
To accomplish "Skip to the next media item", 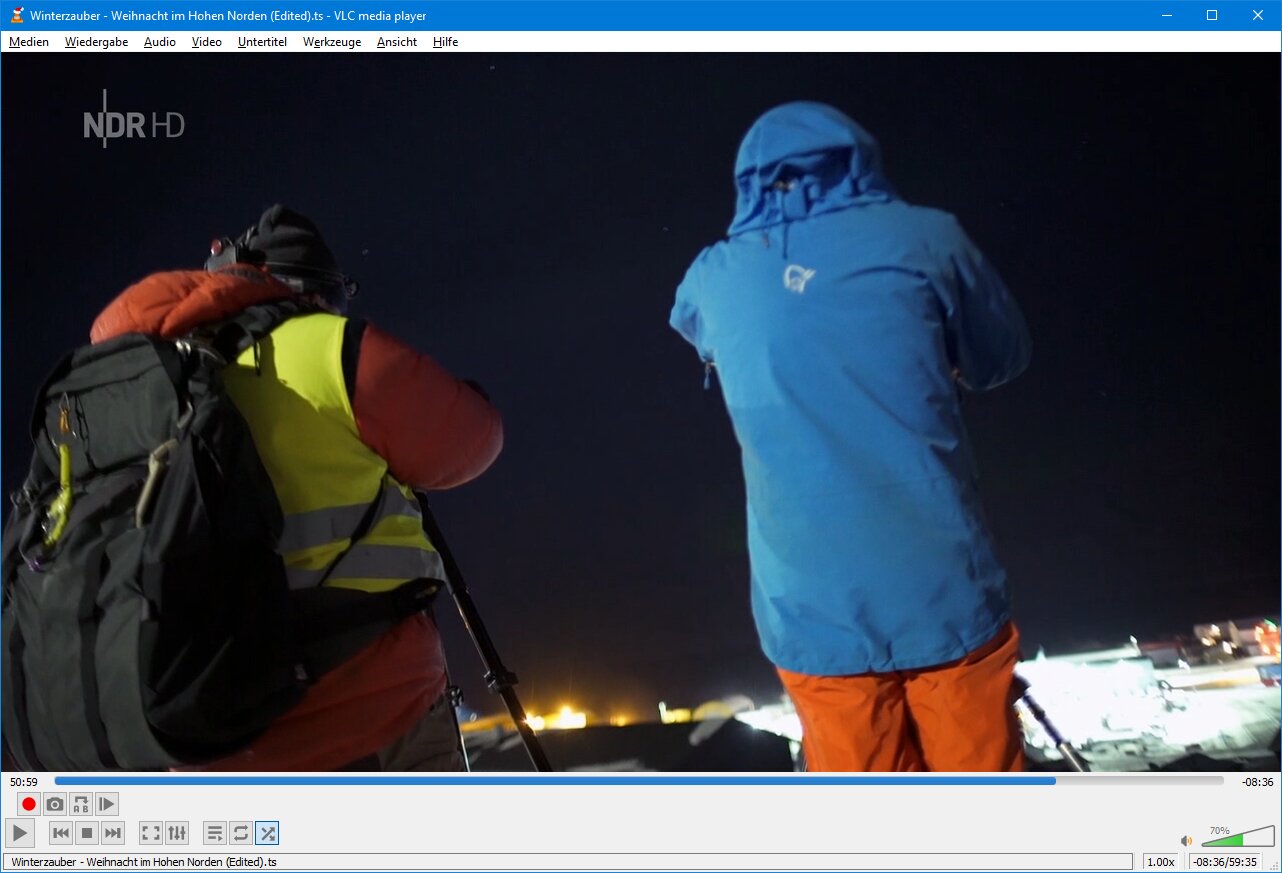I will (x=113, y=833).
